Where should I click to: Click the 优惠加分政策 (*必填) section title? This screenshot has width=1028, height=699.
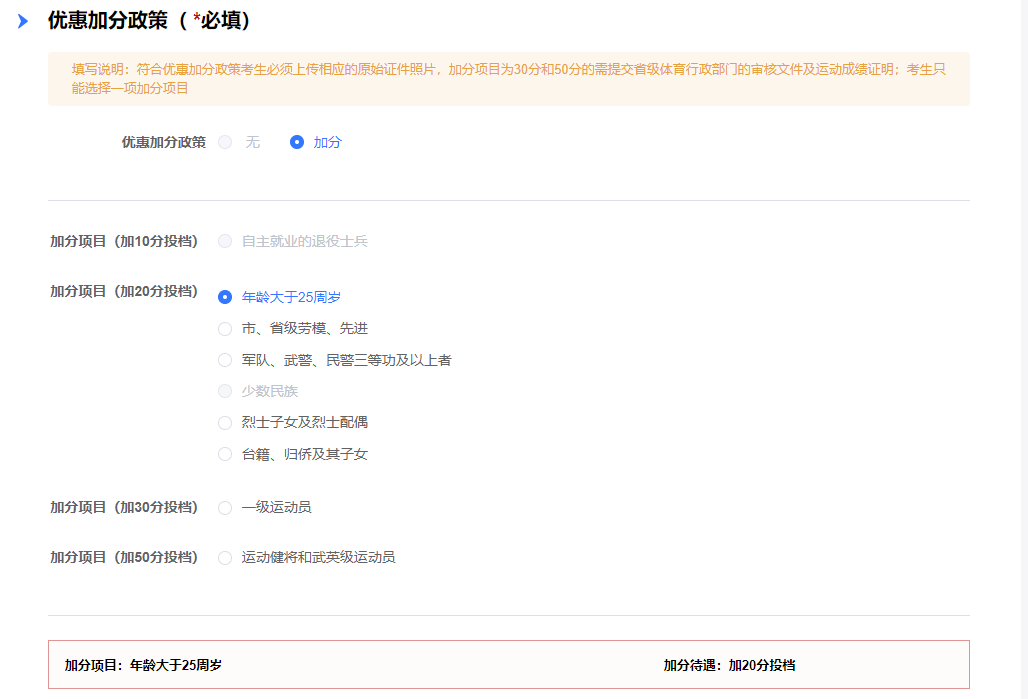tap(149, 21)
